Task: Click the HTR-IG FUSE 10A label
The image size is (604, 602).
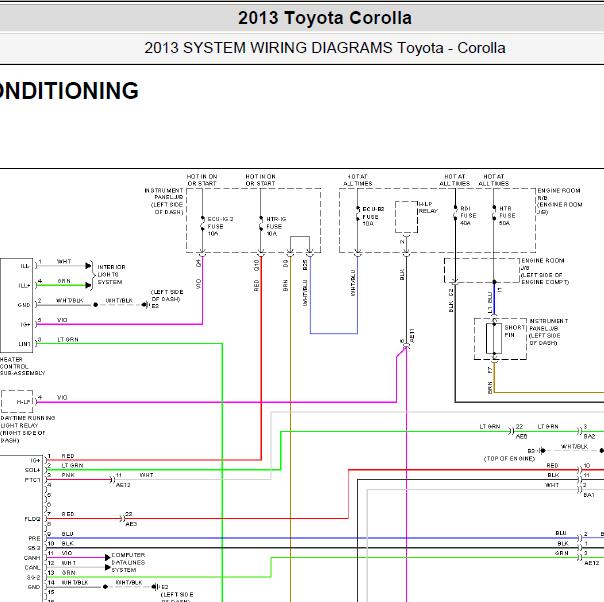Action: [x=276, y=226]
